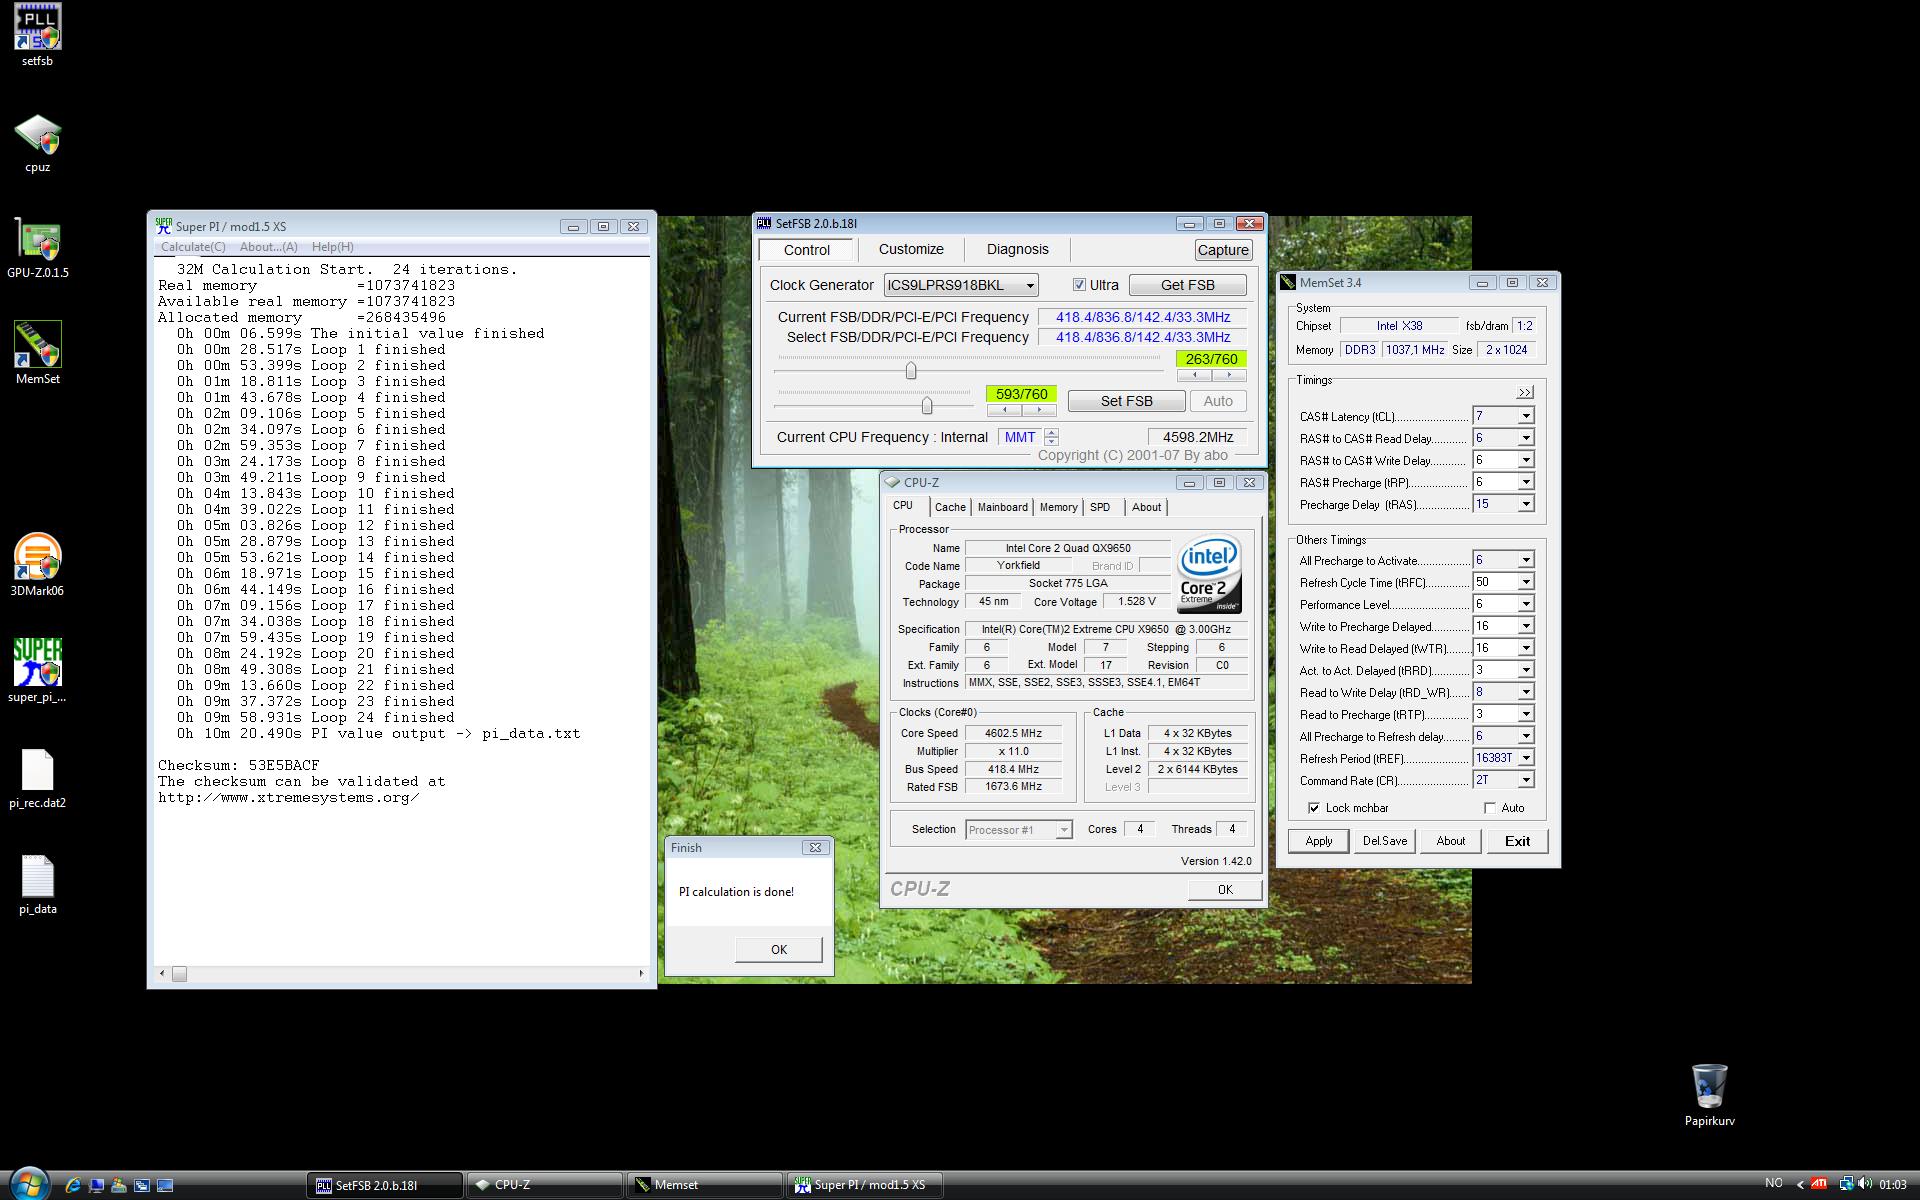Click SetFSB window title icon
This screenshot has width=1920, height=1200.
pyautogui.click(x=764, y=223)
